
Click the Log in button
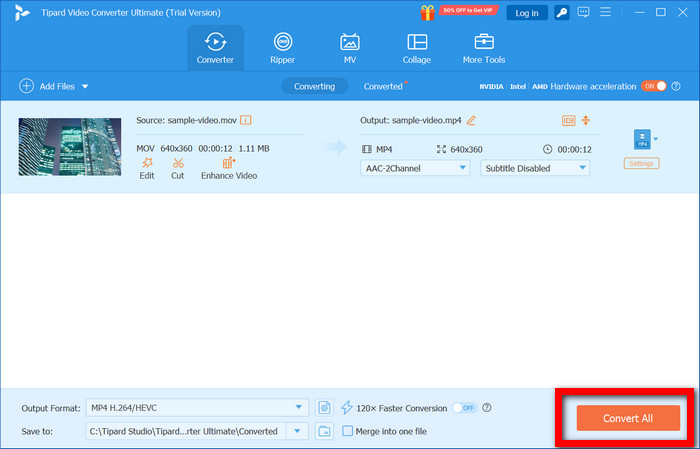[526, 12]
